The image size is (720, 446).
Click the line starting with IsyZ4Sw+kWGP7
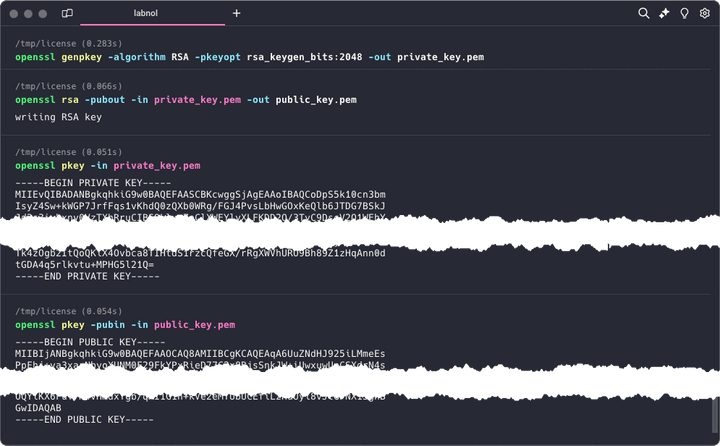click(x=200, y=206)
